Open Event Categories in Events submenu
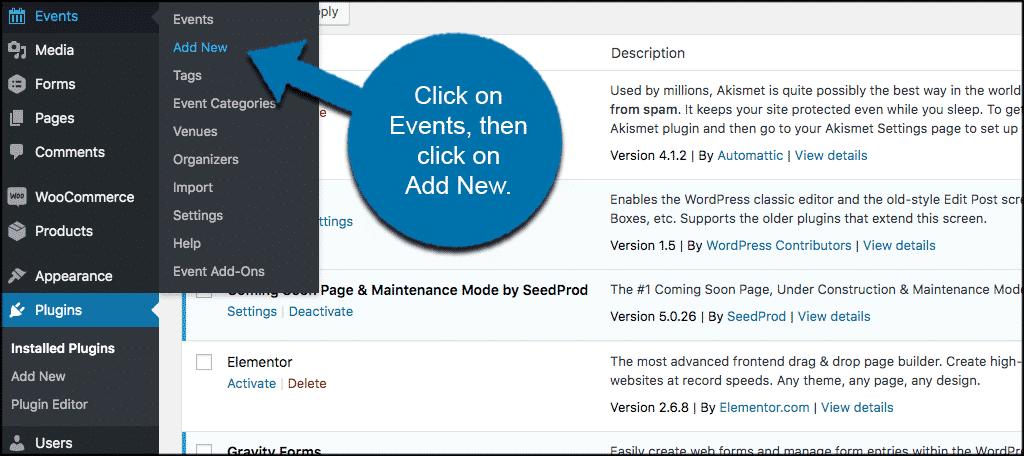Image resolution: width=1024 pixels, height=456 pixels. [224, 104]
